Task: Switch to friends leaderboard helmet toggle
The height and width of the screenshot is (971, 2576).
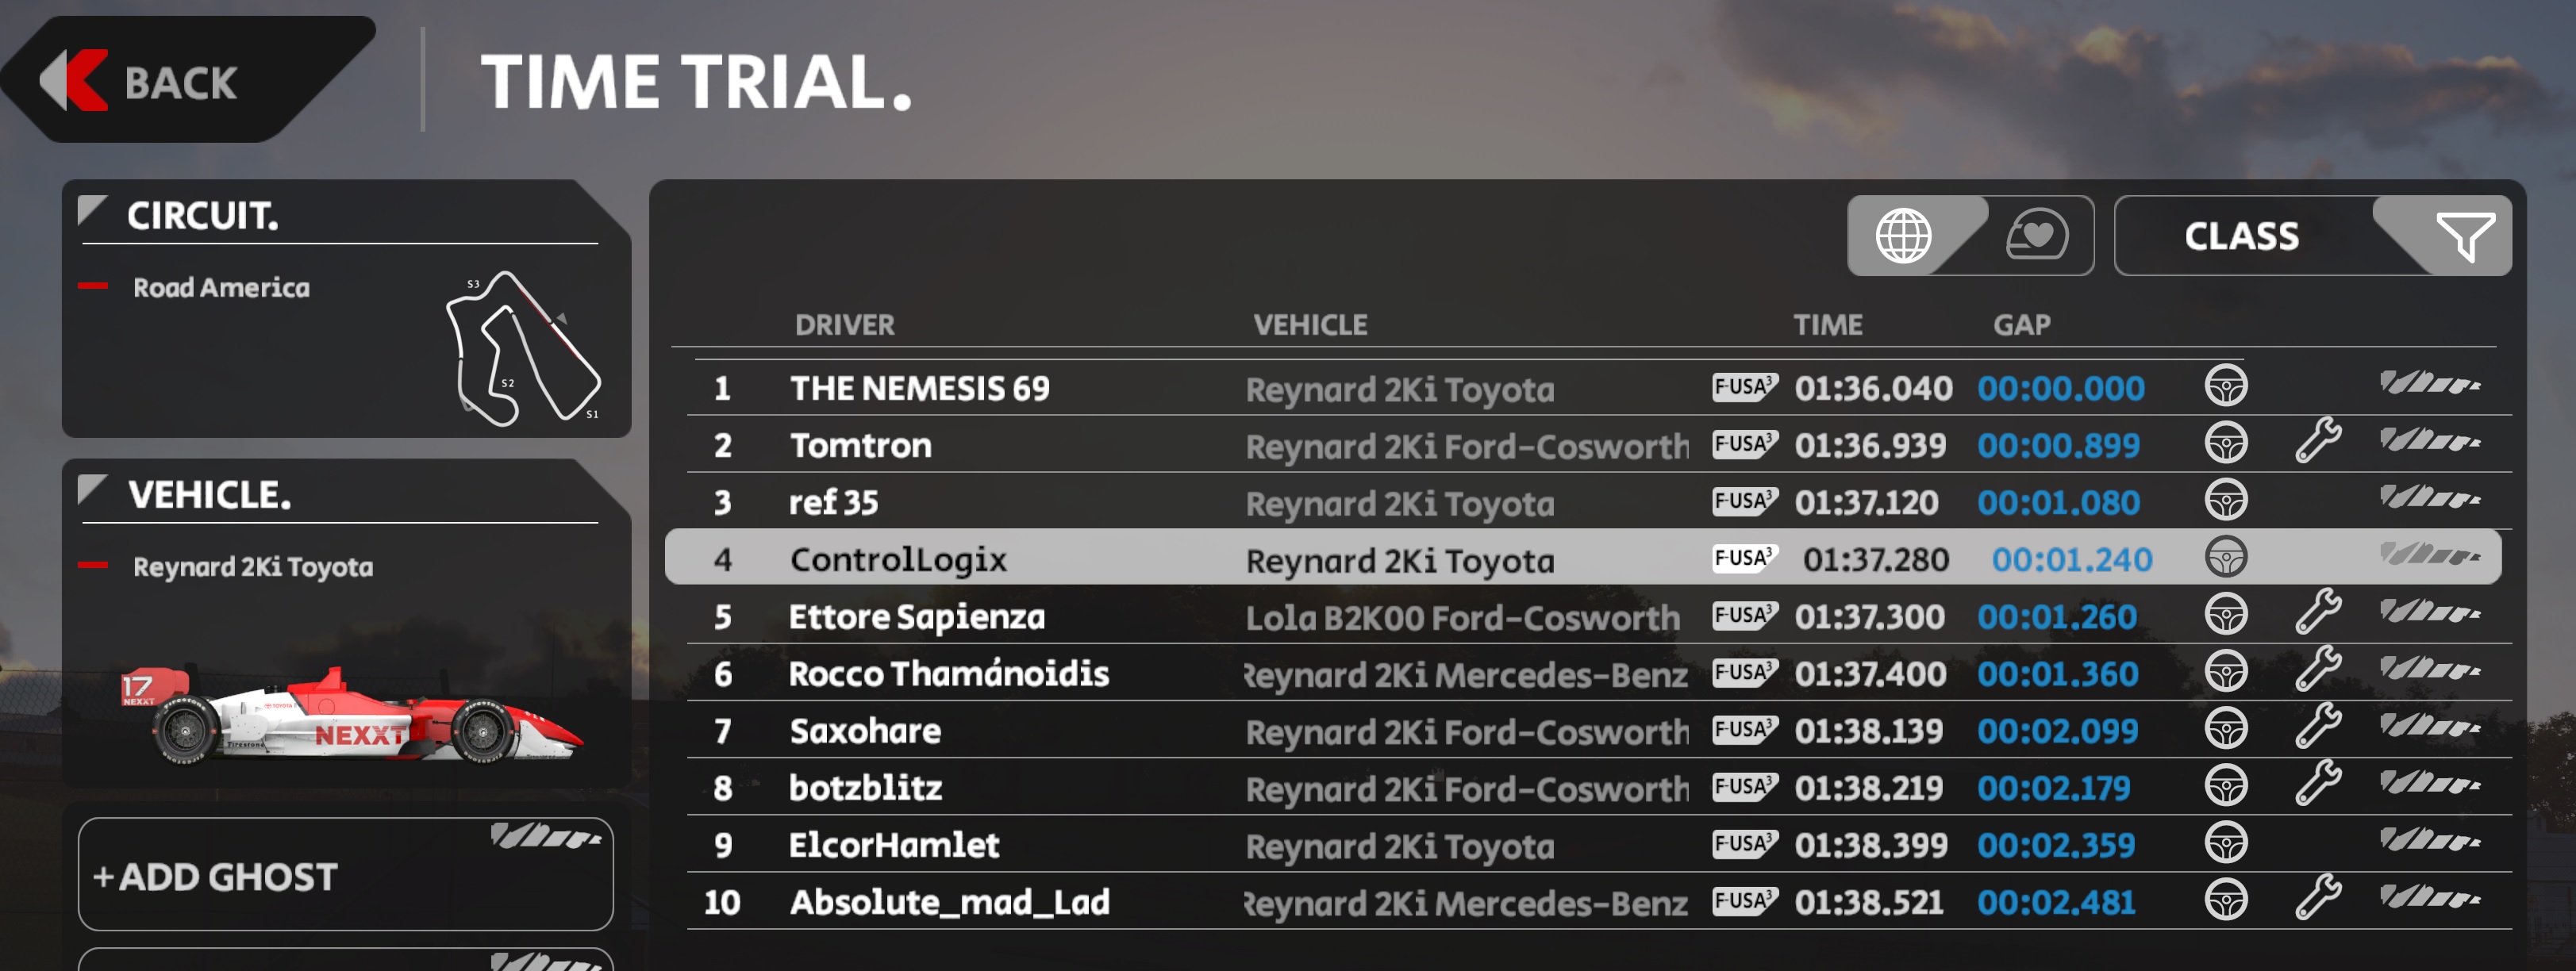Action: pos(2036,236)
